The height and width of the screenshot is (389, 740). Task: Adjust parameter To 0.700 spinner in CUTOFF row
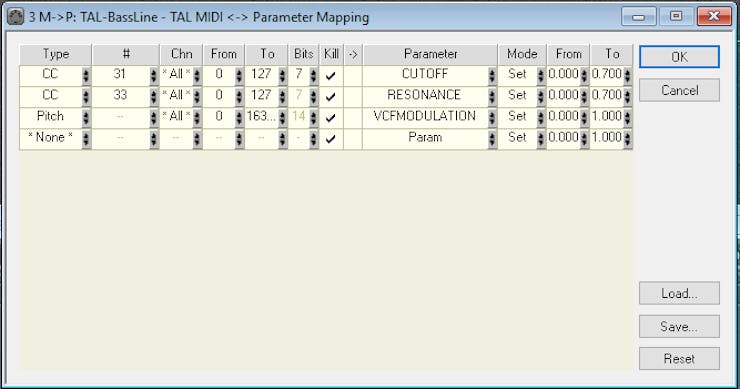tap(627, 76)
